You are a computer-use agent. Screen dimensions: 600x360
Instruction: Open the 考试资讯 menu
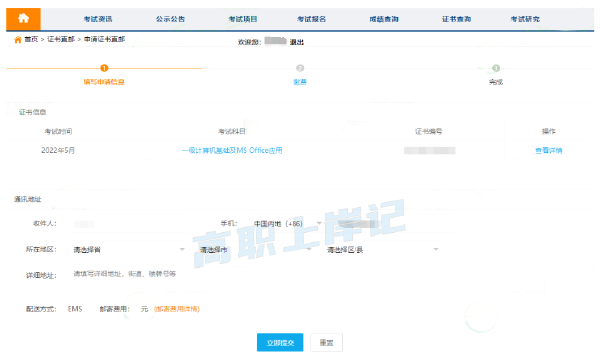click(98, 19)
